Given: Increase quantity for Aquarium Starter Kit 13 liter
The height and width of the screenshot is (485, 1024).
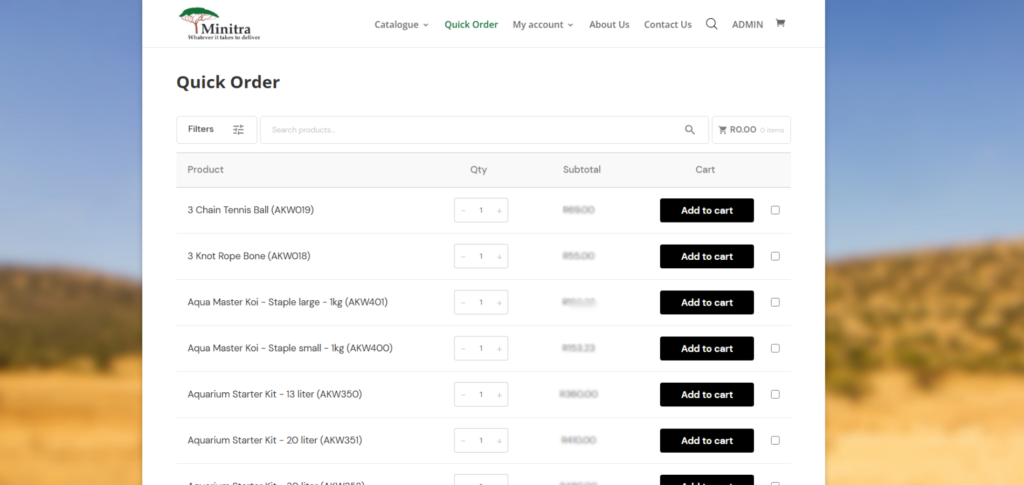Looking at the screenshot, I should (x=499, y=395).
